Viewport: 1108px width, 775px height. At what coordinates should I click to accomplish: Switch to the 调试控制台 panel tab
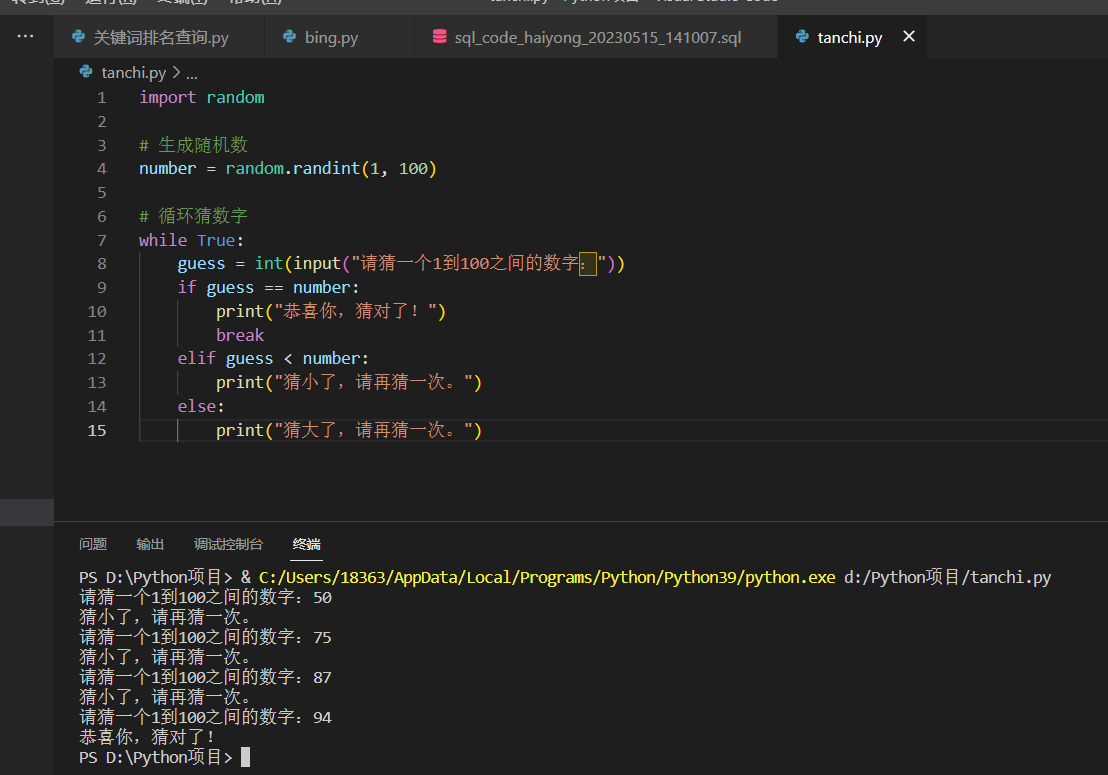[228, 544]
